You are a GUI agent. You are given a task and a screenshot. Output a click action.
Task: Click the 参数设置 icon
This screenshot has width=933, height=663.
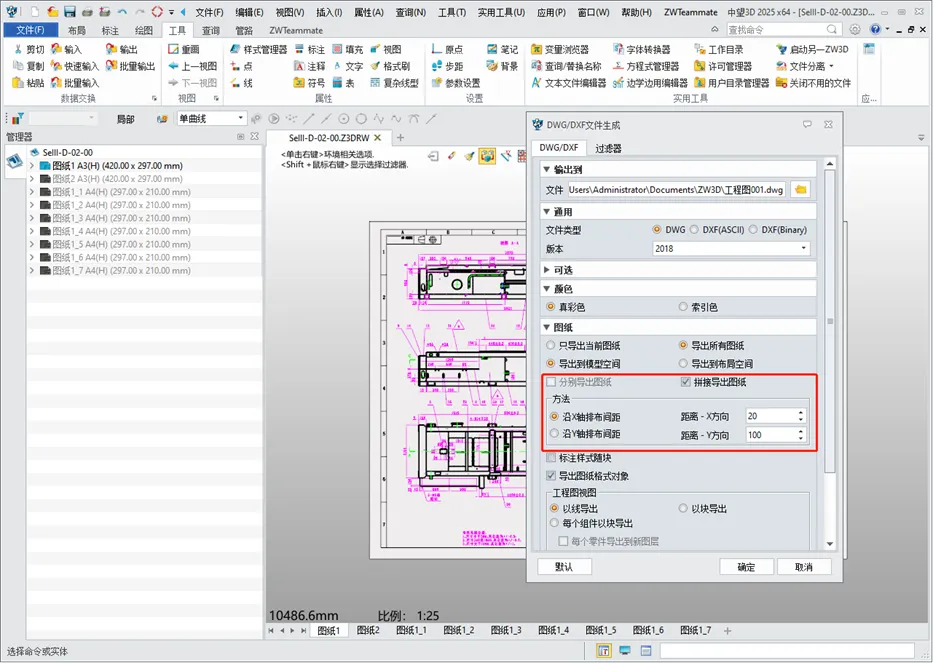coord(436,83)
